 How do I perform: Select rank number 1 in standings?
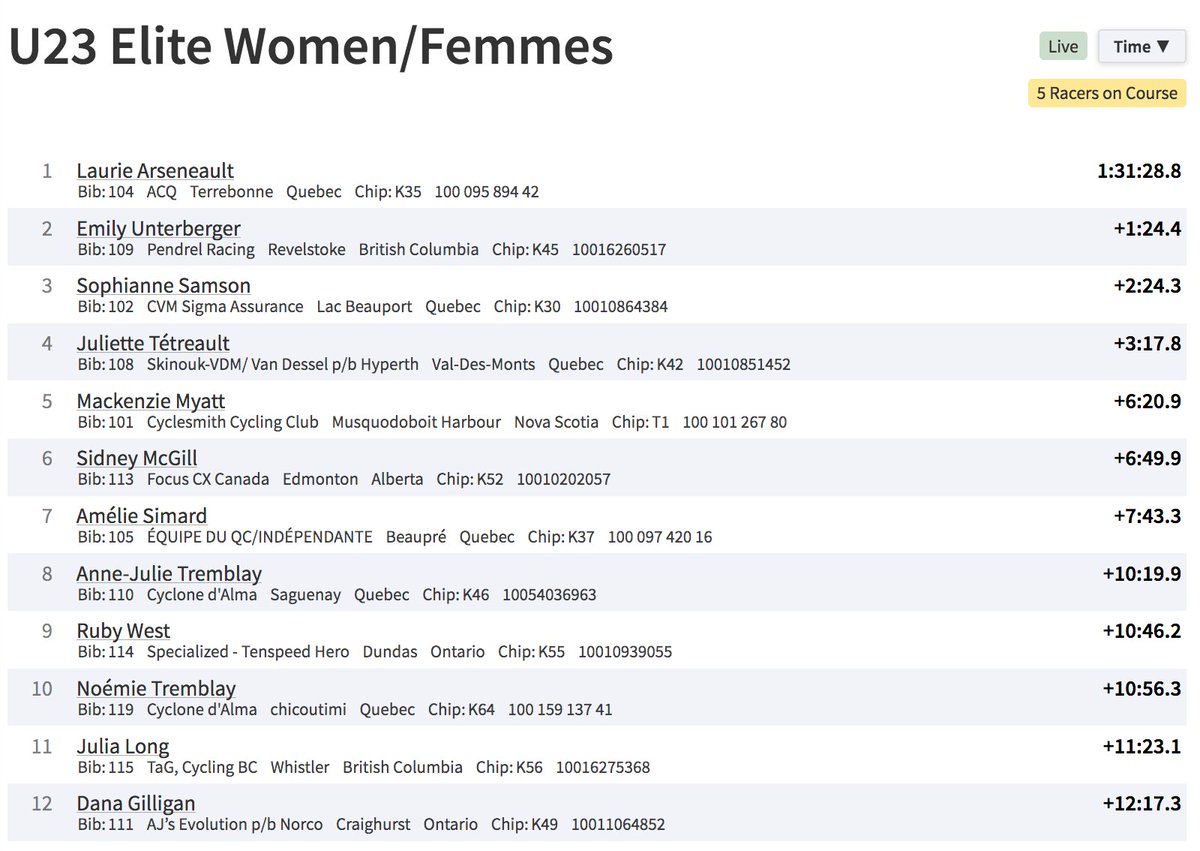click(46, 171)
